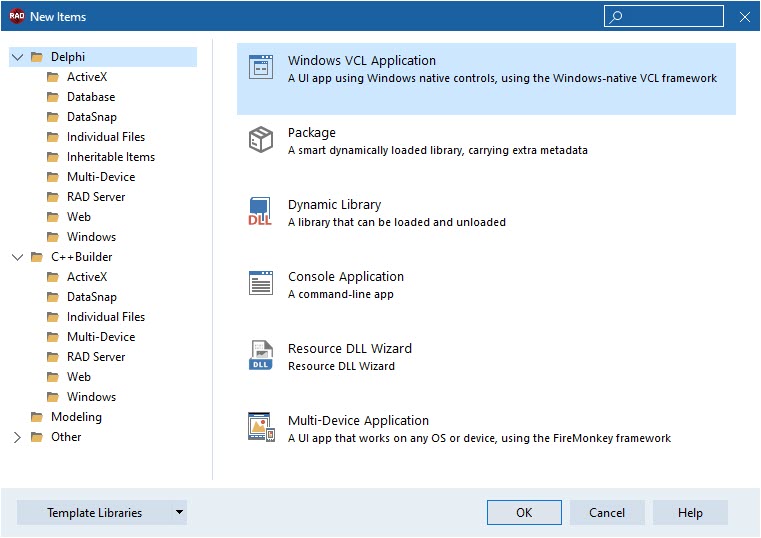Select the C++Builder category
This screenshot has height=538, width=761.
pos(82,257)
